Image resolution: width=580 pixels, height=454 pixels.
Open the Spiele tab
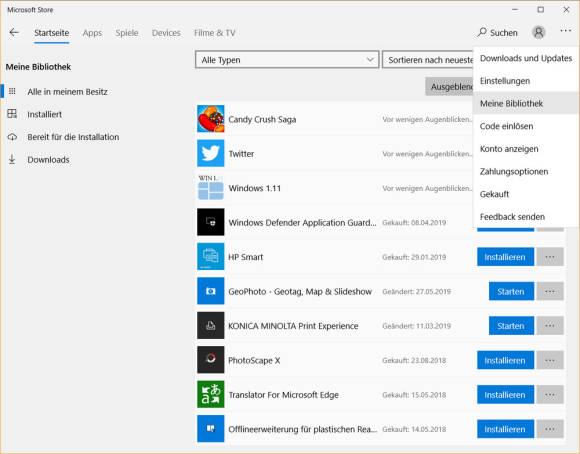127,33
